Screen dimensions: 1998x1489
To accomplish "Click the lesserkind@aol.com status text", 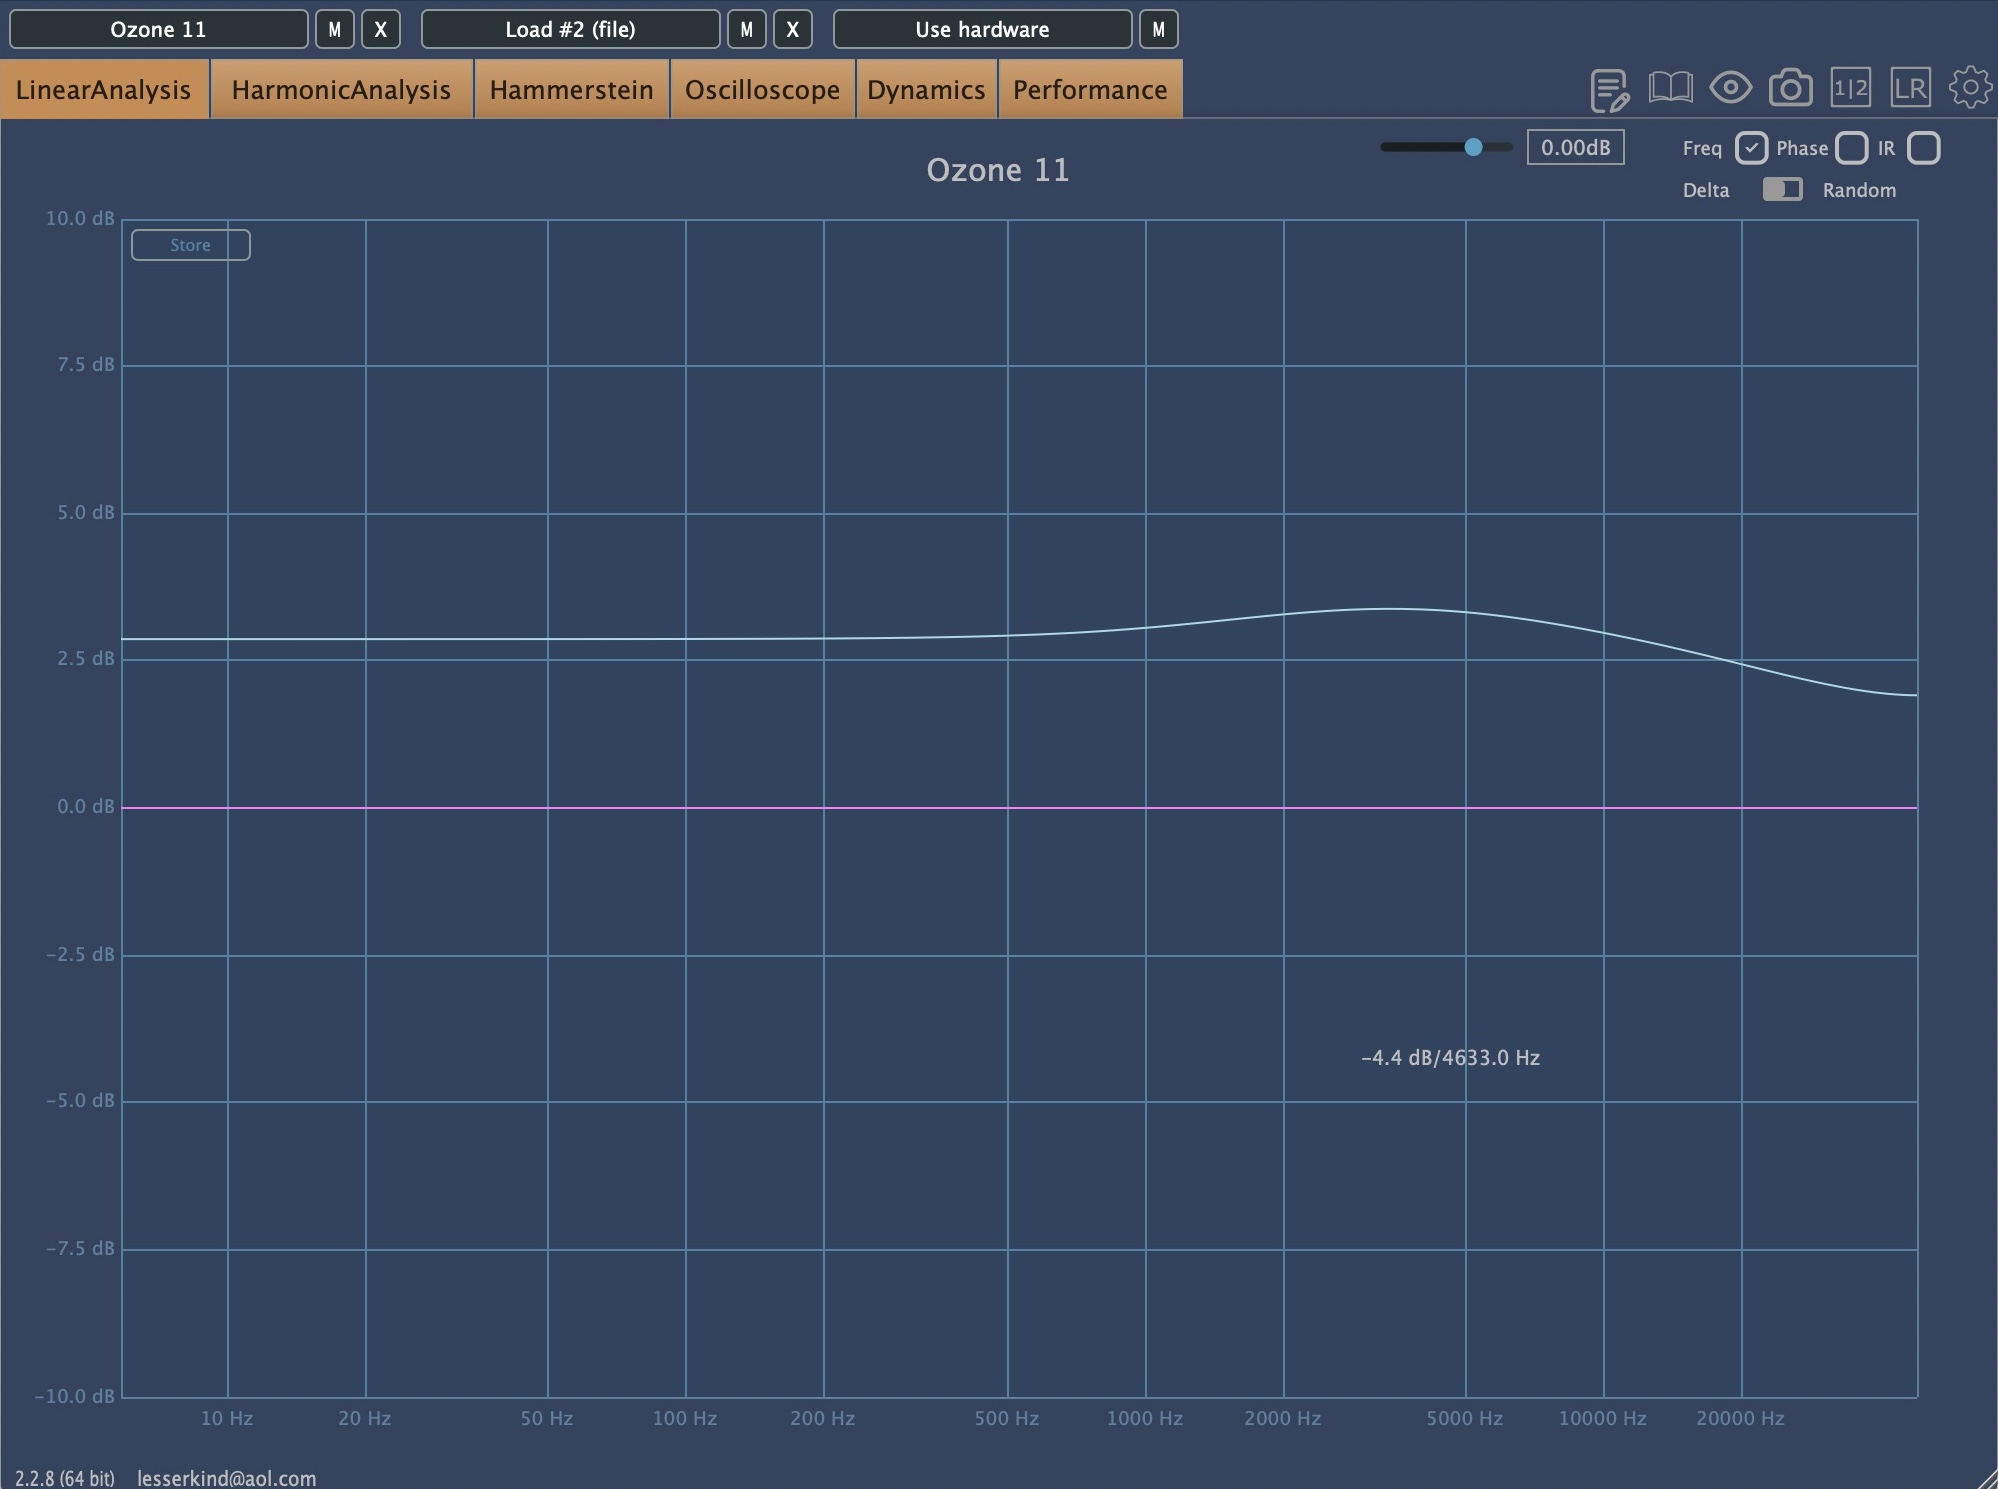I will (226, 1478).
